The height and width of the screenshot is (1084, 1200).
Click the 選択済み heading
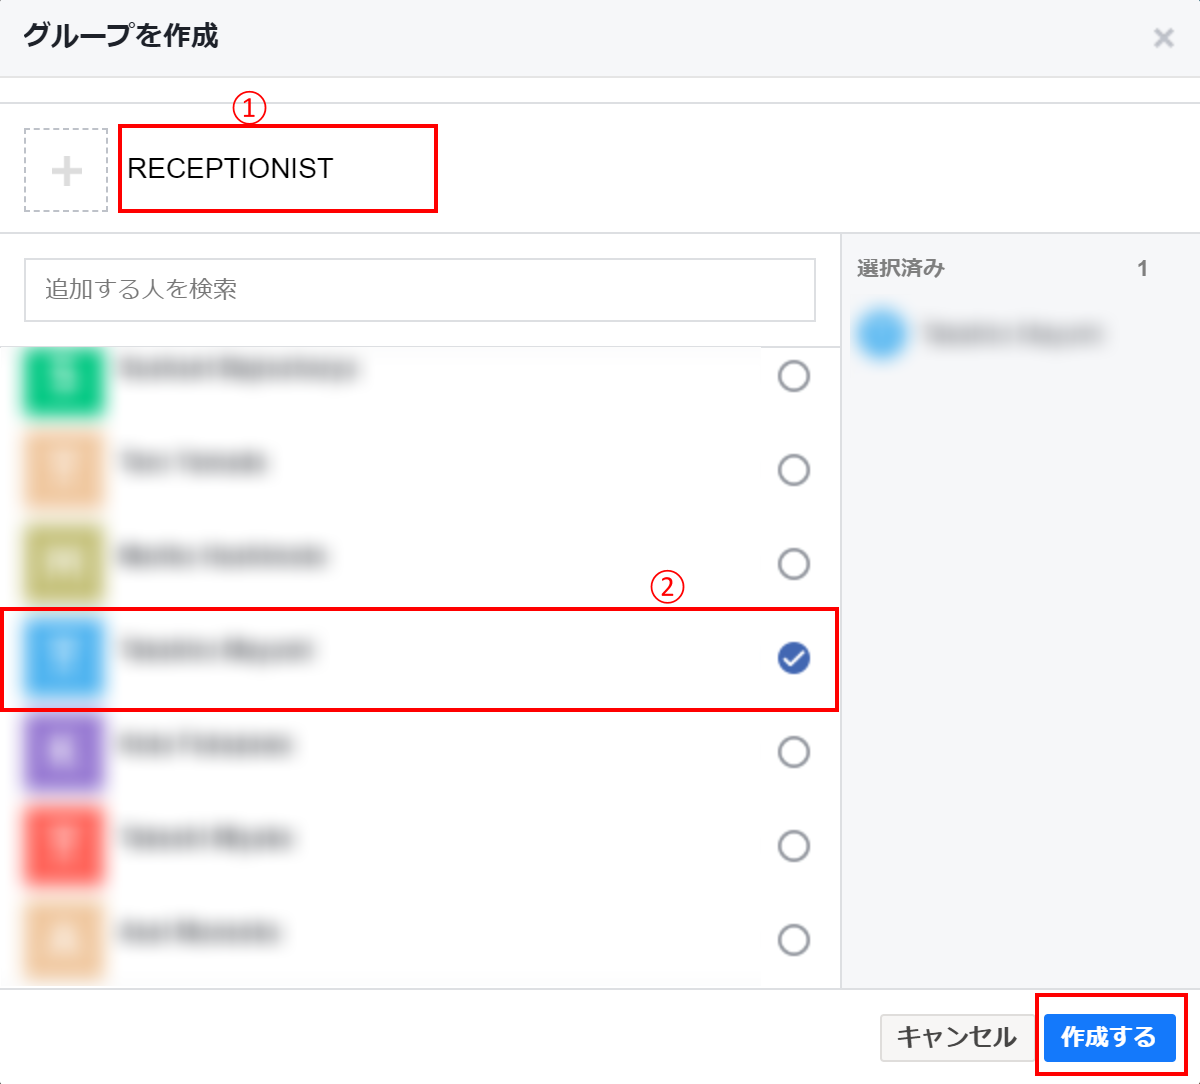(901, 268)
